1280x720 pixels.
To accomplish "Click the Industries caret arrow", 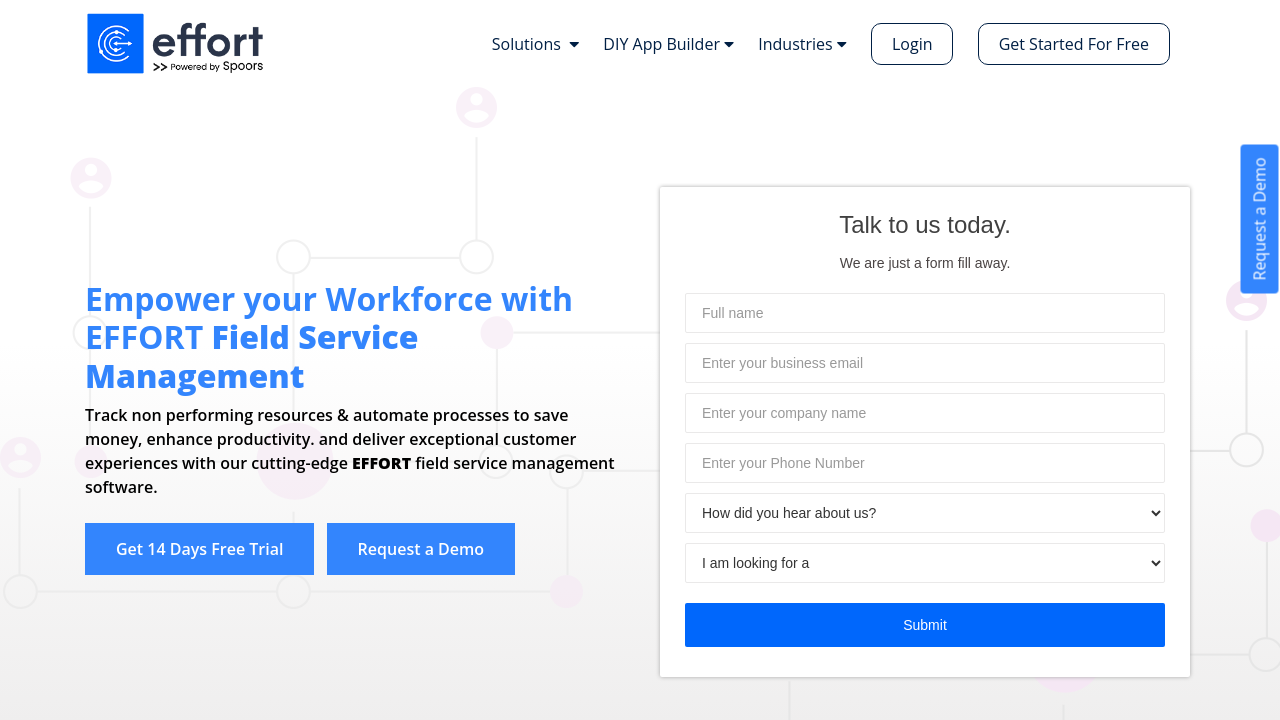I will click(x=842, y=45).
